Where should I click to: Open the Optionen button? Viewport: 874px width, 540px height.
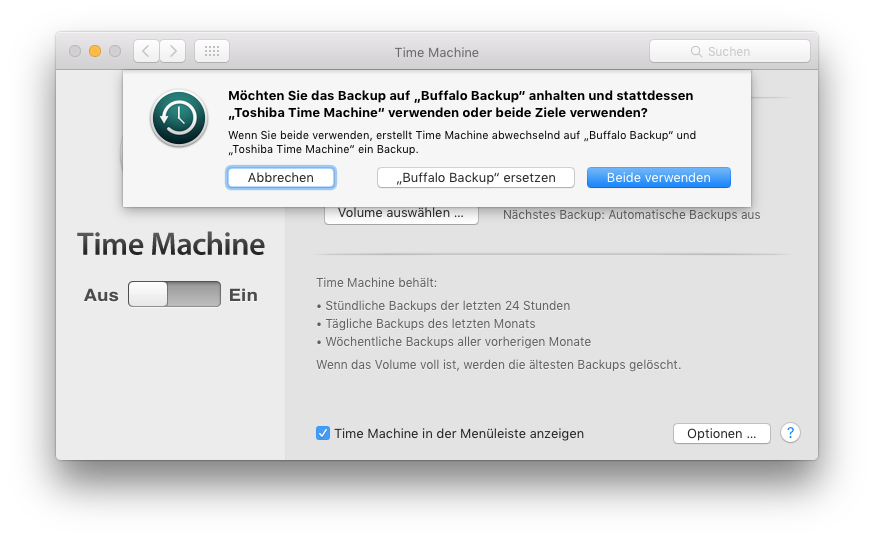[x=722, y=434]
